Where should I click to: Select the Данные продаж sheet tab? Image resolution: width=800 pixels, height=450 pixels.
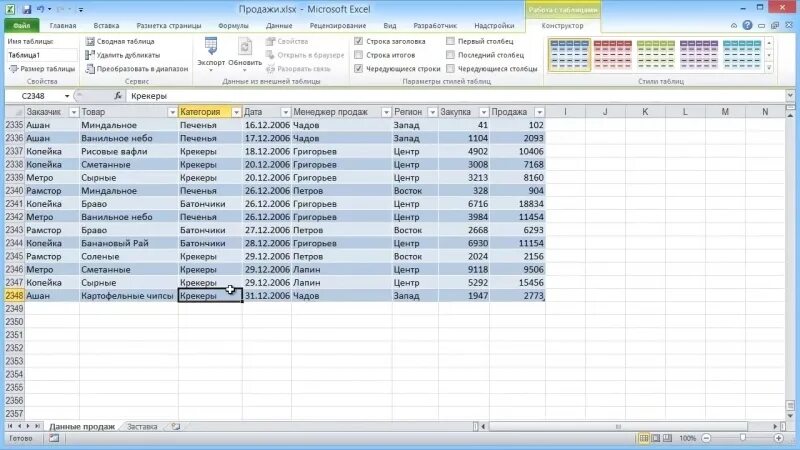pyautogui.click(x=82, y=427)
